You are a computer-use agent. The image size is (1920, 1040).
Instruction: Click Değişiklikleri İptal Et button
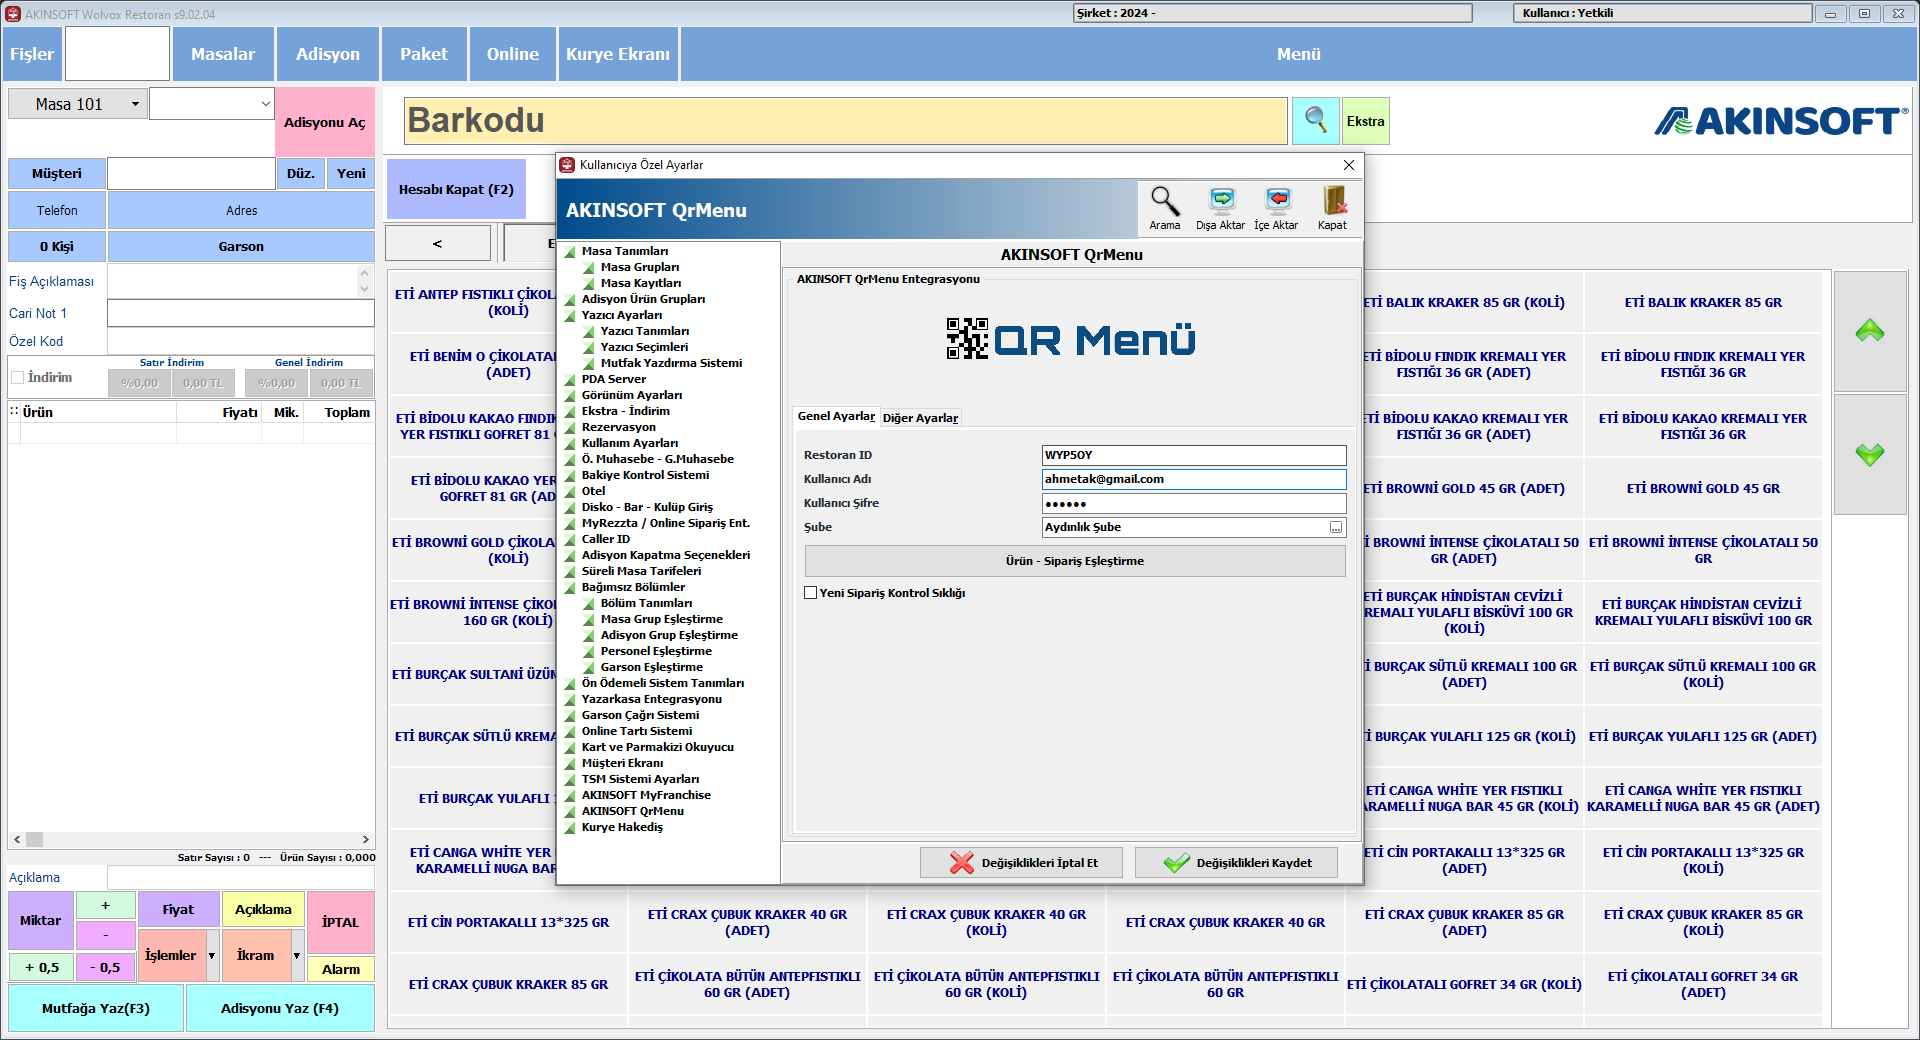[1021, 862]
